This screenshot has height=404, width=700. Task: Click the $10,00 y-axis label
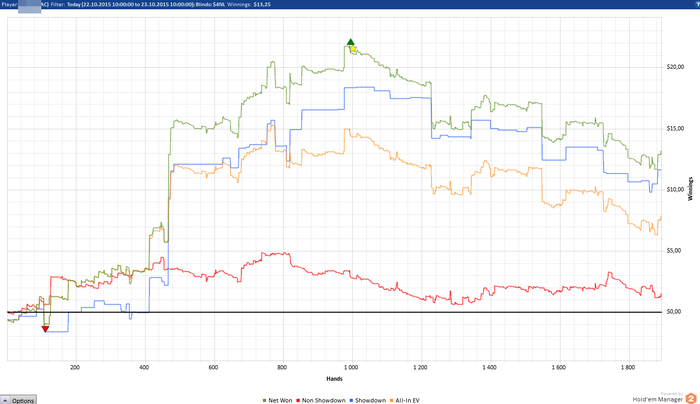click(x=675, y=189)
